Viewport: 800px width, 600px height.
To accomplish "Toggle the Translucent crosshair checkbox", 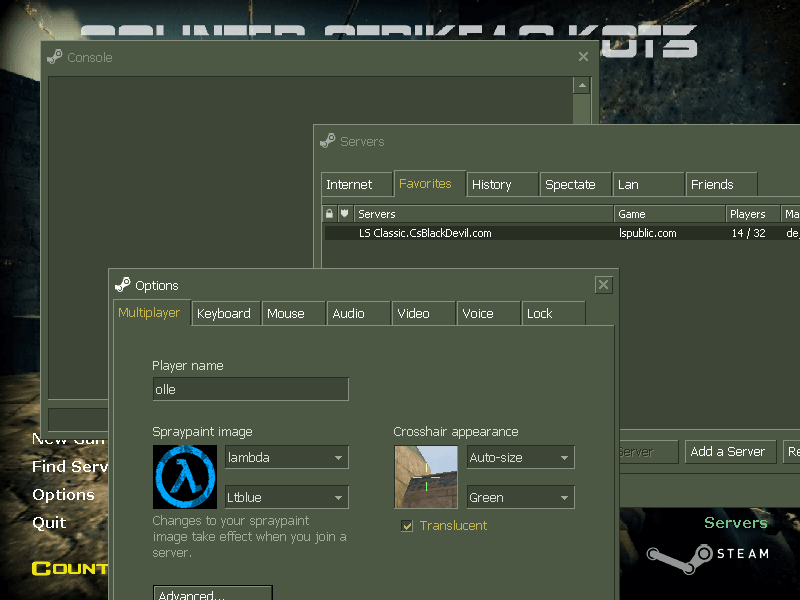I will pyautogui.click(x=407, y=526).
